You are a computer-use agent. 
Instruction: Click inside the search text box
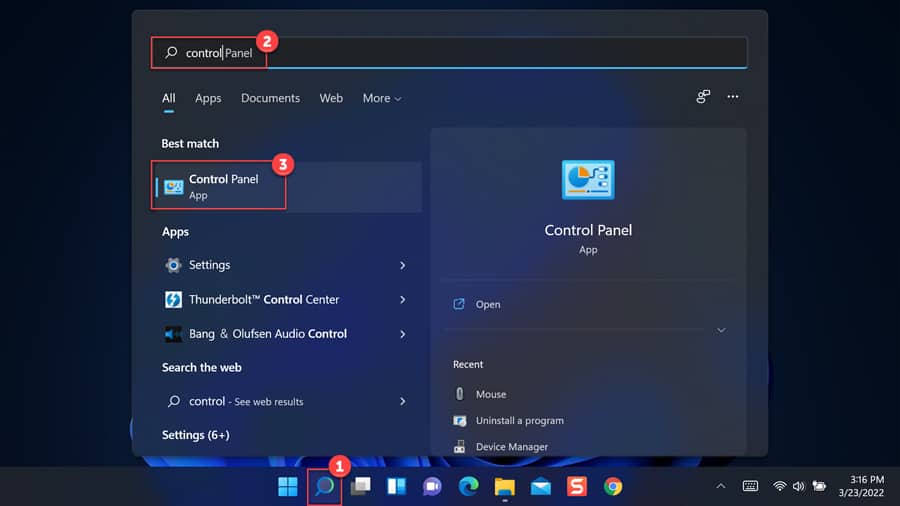point(449,53)
